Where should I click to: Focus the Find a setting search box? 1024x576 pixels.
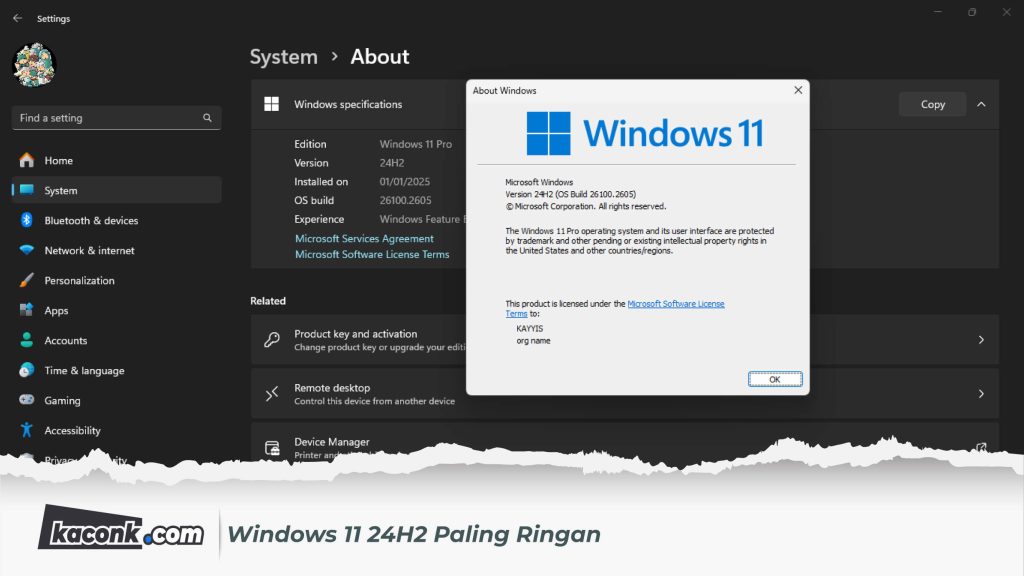tap(116, 118)
